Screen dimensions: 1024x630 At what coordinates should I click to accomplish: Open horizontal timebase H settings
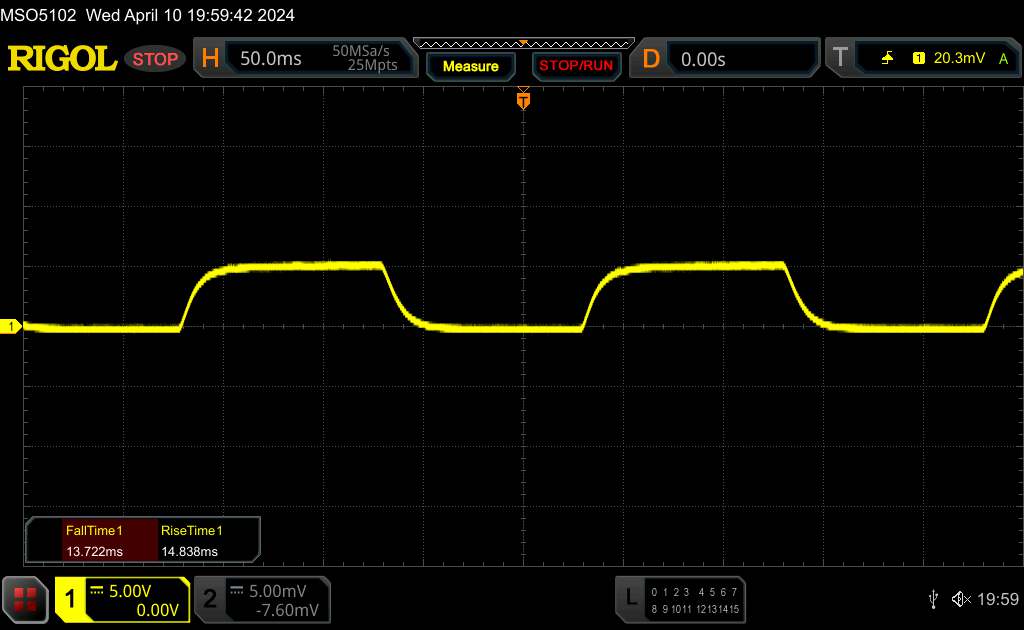pyautogui.click(x=210, y=59)
